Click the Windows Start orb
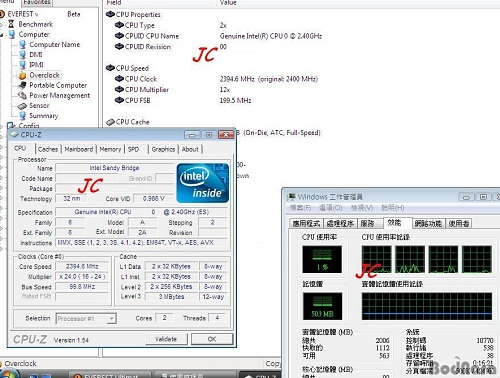 (x=8, y=374)
